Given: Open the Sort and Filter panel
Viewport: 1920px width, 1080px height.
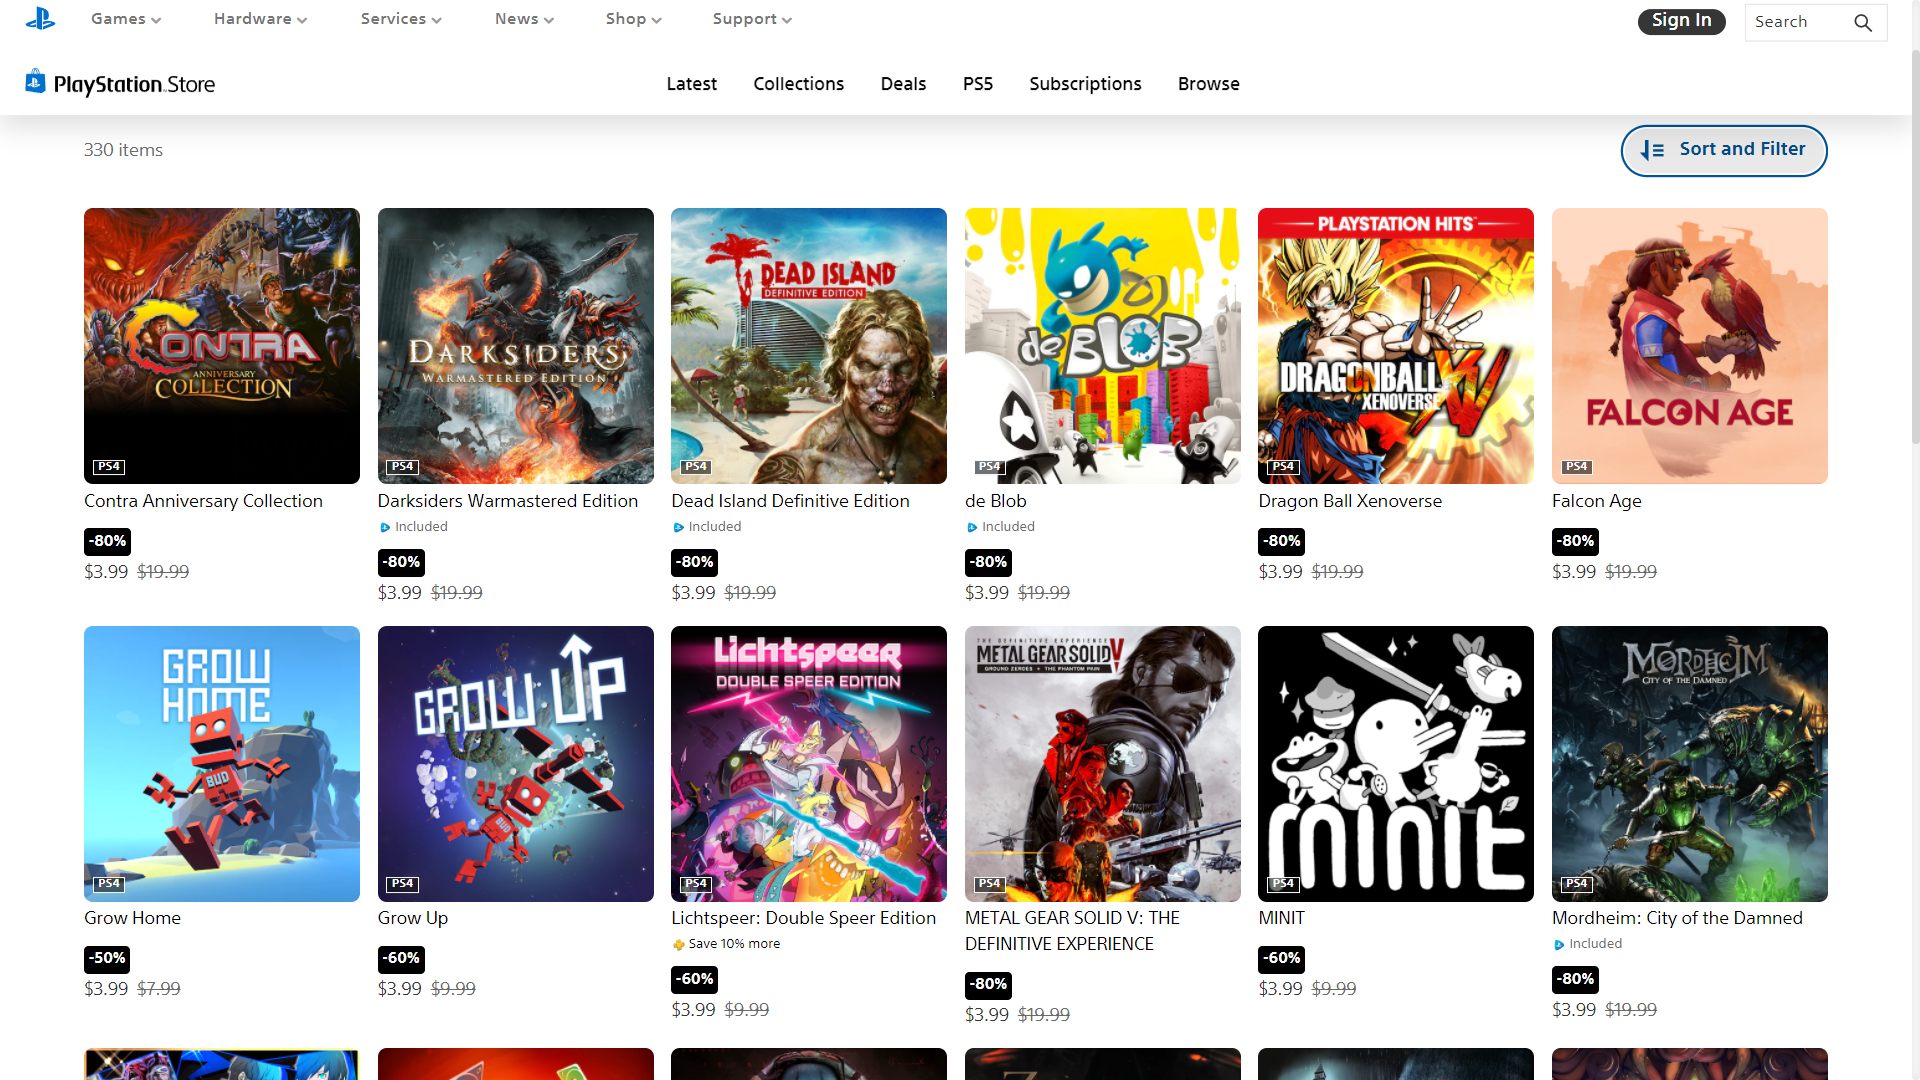Looking at the screenshot, I should (x=1724, y=150).
